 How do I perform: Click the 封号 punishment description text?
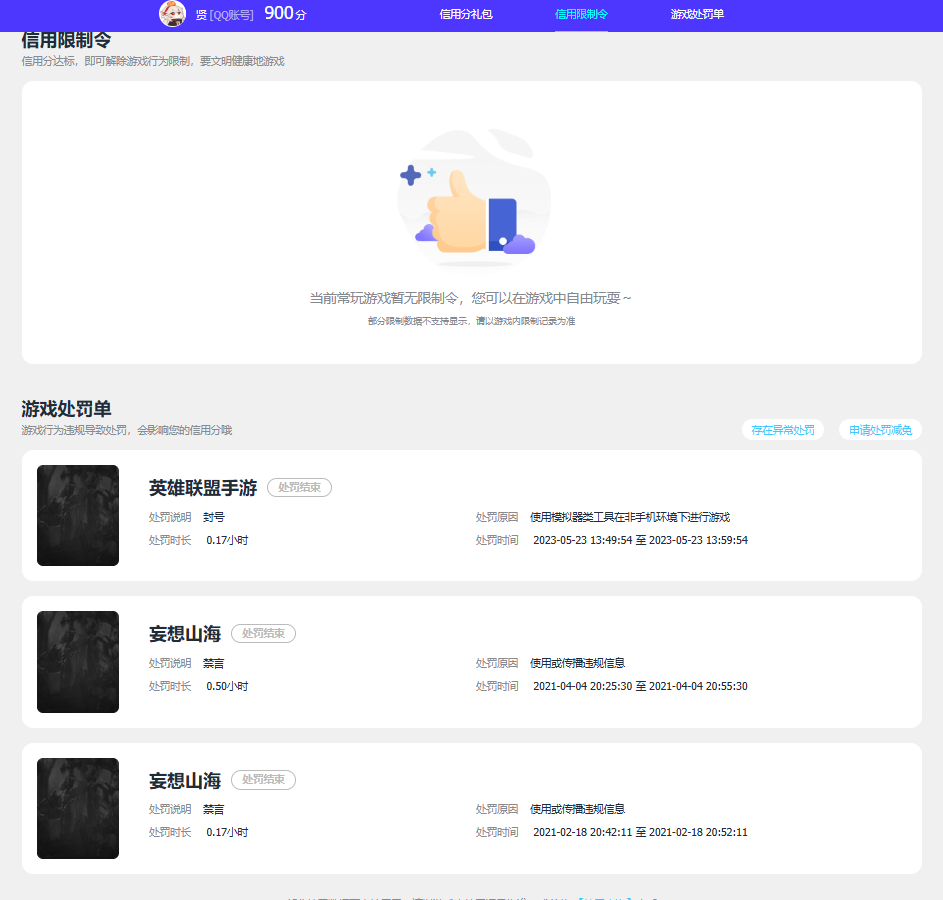tap(213, 517)
